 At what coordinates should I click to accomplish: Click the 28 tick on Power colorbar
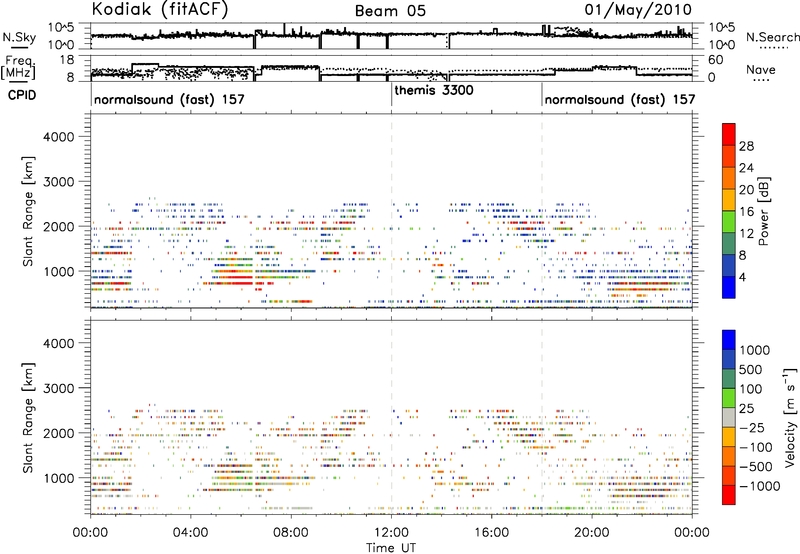[x=746, y=146]
